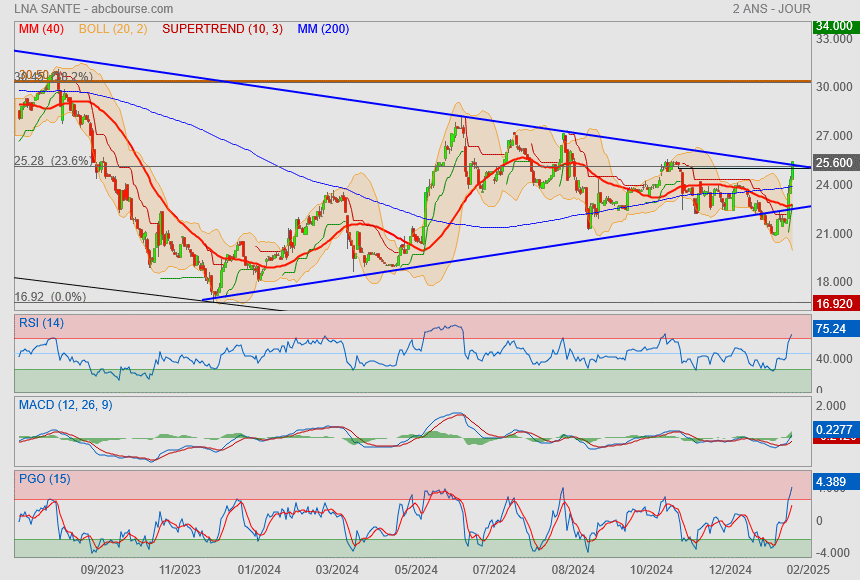Click the LNA SANTE - abcbourse.com title
860x580 pixels.
(x=93, y=9)
